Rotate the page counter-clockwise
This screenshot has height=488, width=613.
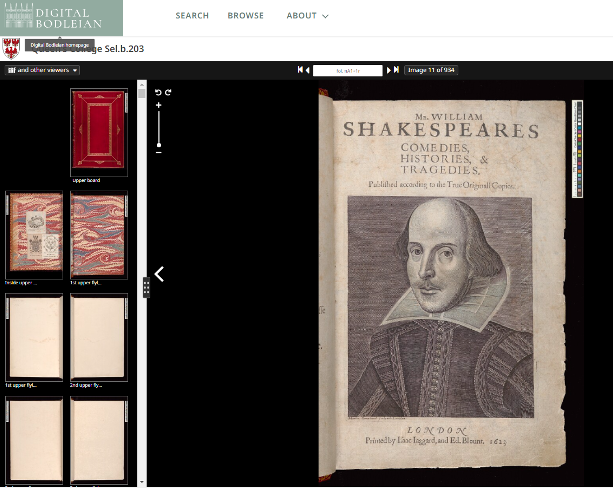pos(158,92)
